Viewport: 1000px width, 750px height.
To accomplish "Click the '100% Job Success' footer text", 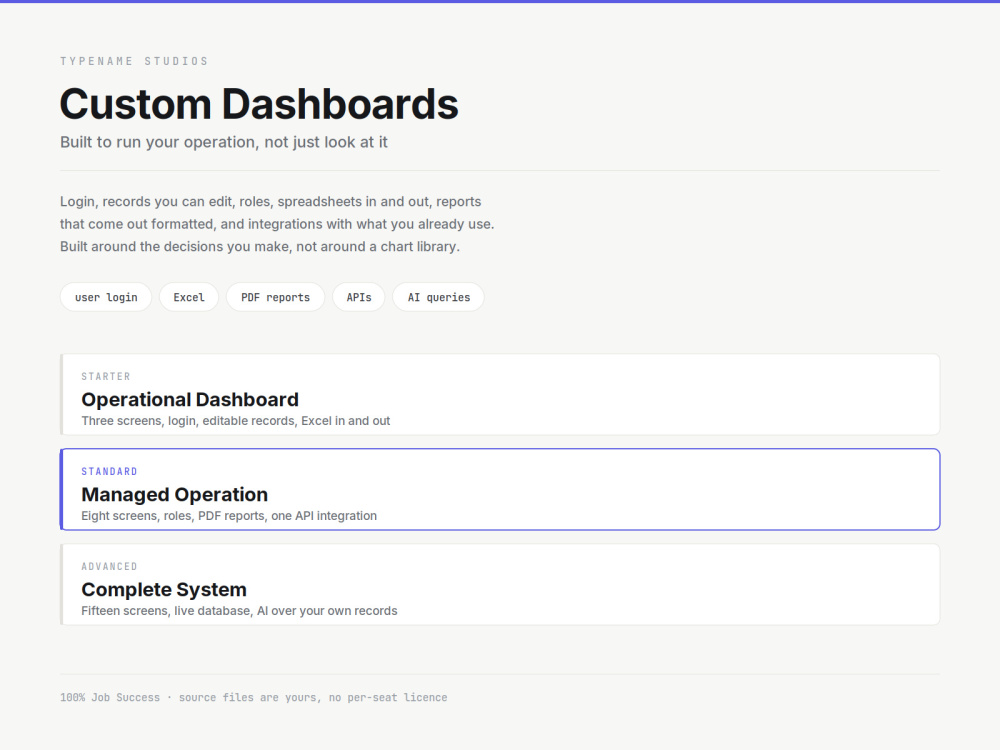I will coord(254,698).
